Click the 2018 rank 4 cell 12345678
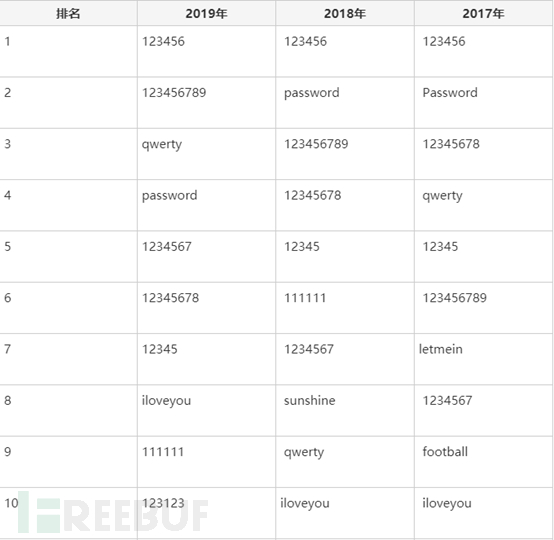Image resolution: width=554 pixels, height=540 pixels. click(x=345, y=205)
